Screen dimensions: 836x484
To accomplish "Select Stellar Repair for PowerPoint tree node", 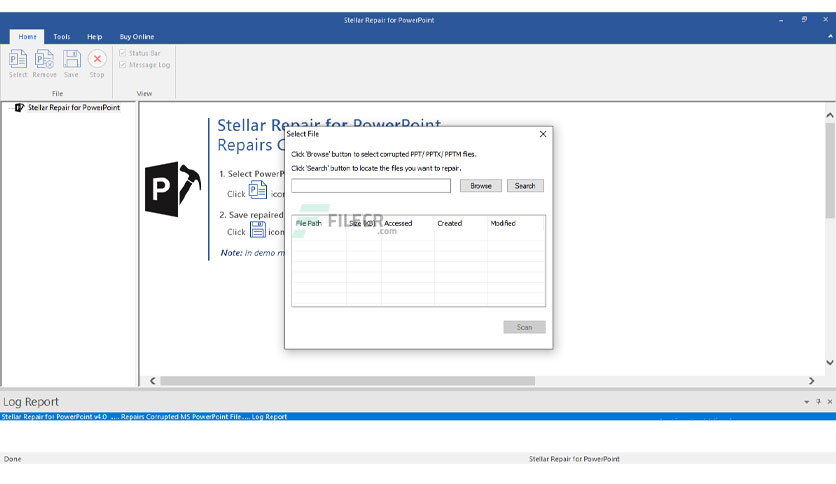I will 74,107.
